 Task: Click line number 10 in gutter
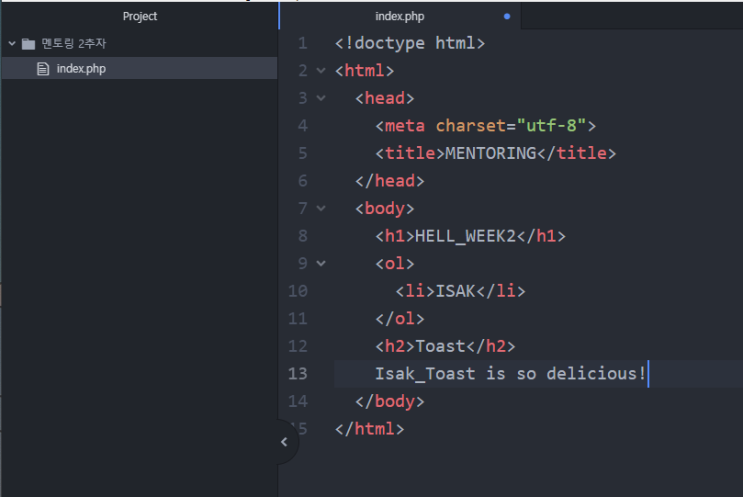(x=298, y=291)
